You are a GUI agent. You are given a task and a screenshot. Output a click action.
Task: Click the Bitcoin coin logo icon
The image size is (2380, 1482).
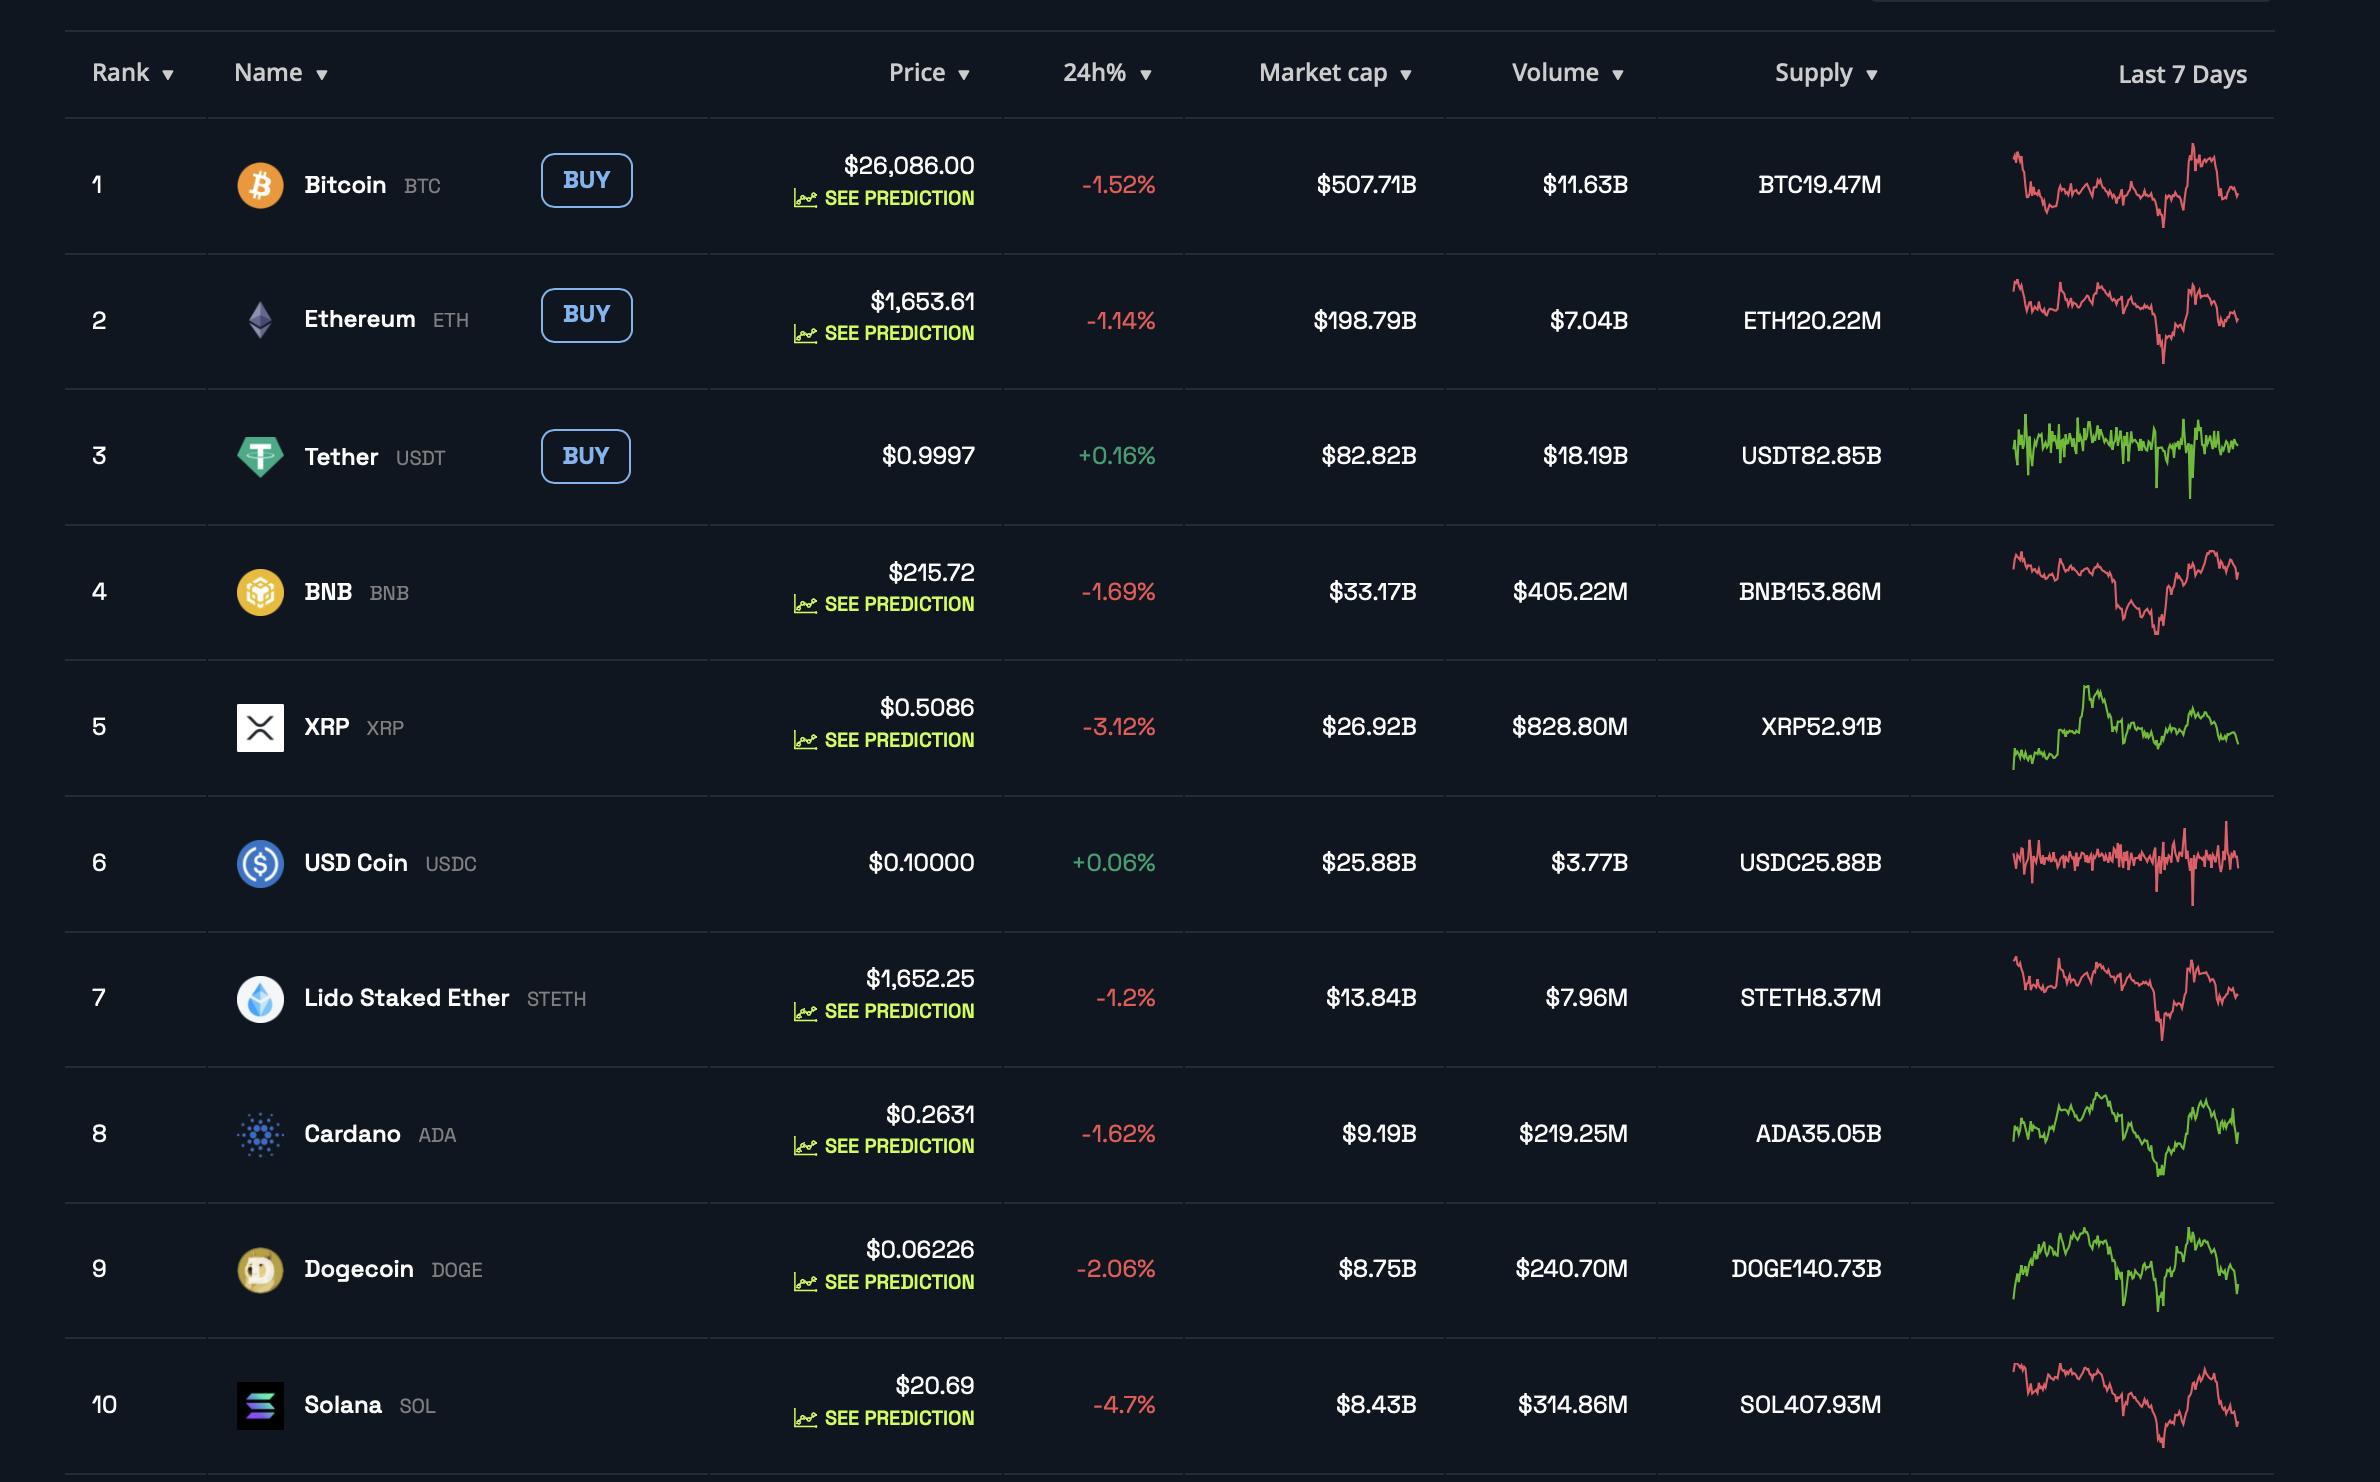tap(260, 185)
